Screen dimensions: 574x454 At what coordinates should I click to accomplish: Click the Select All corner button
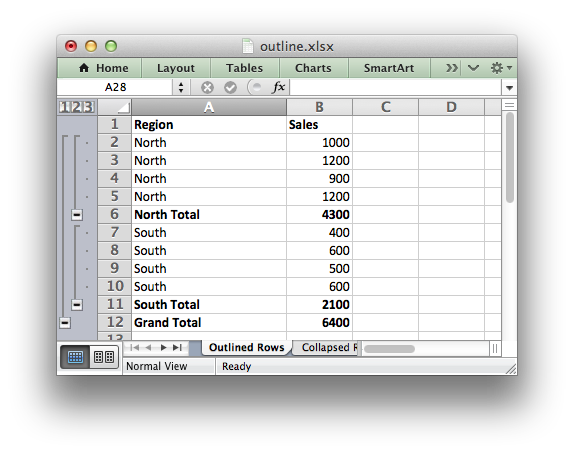pyautogui.click(x=115, y=107)
